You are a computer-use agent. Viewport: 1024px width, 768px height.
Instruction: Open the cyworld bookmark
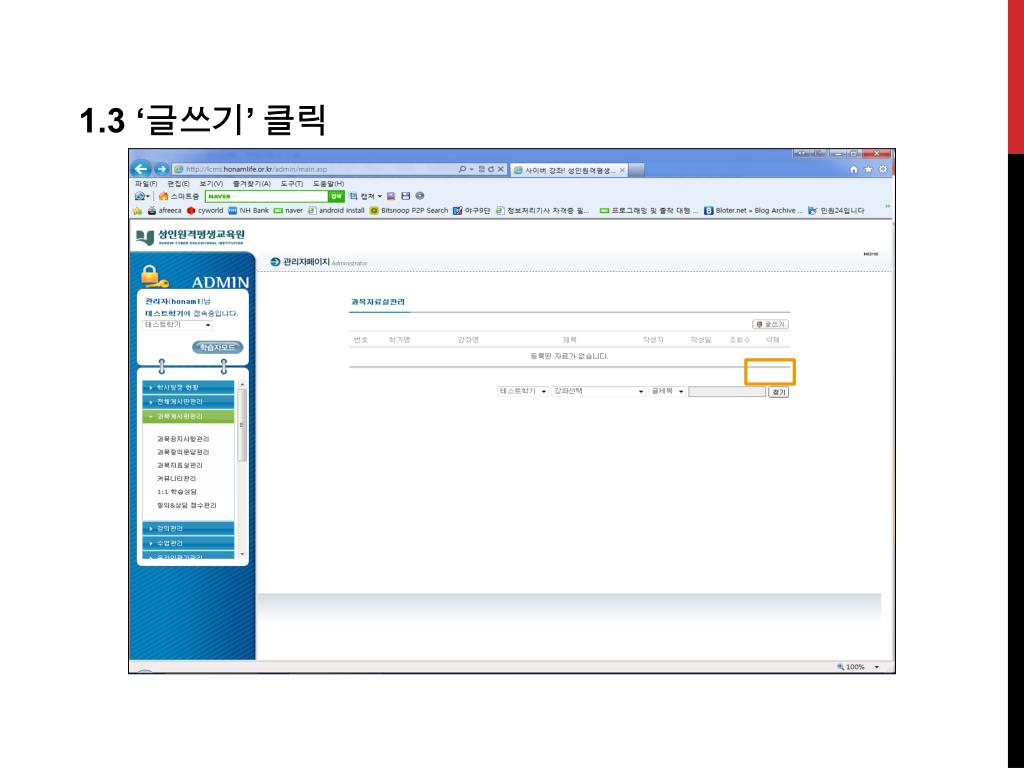pos(205,210)
